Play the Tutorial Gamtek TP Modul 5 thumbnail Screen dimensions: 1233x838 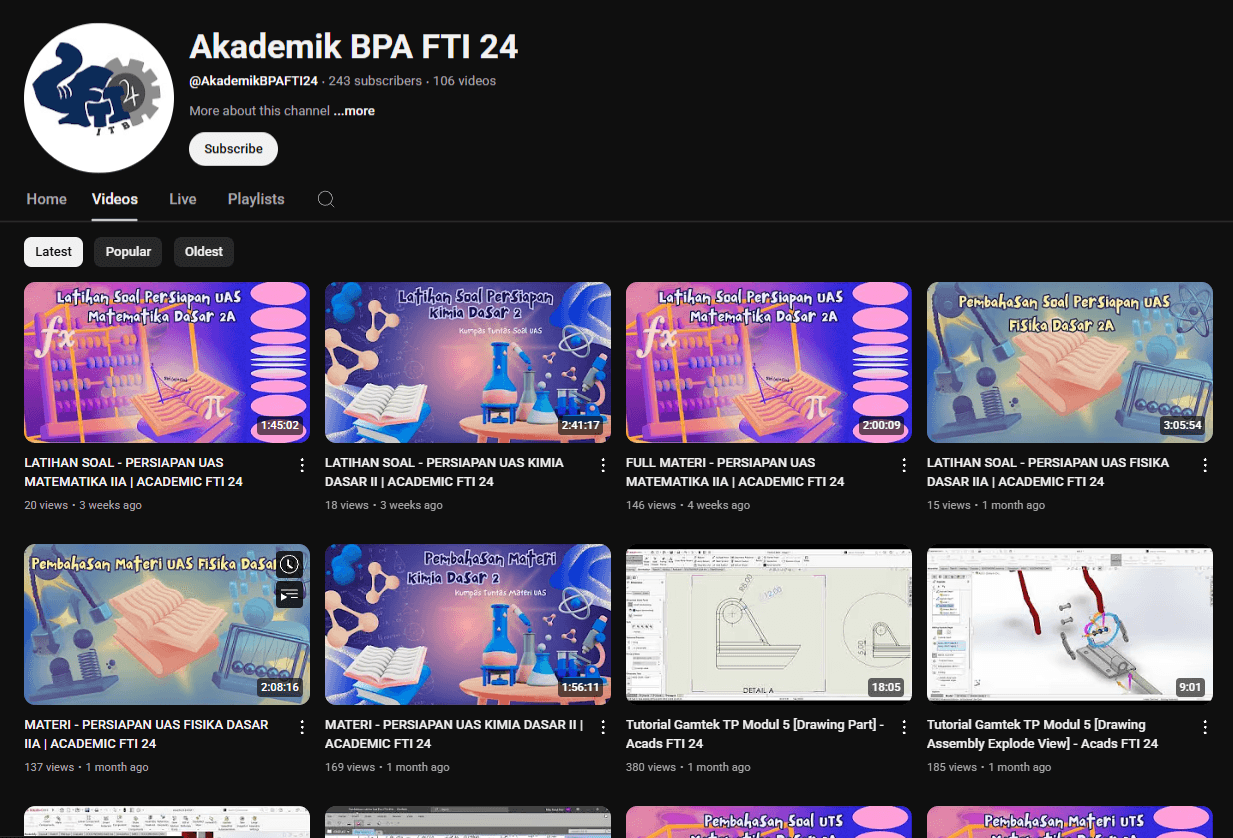click(768, 624)
